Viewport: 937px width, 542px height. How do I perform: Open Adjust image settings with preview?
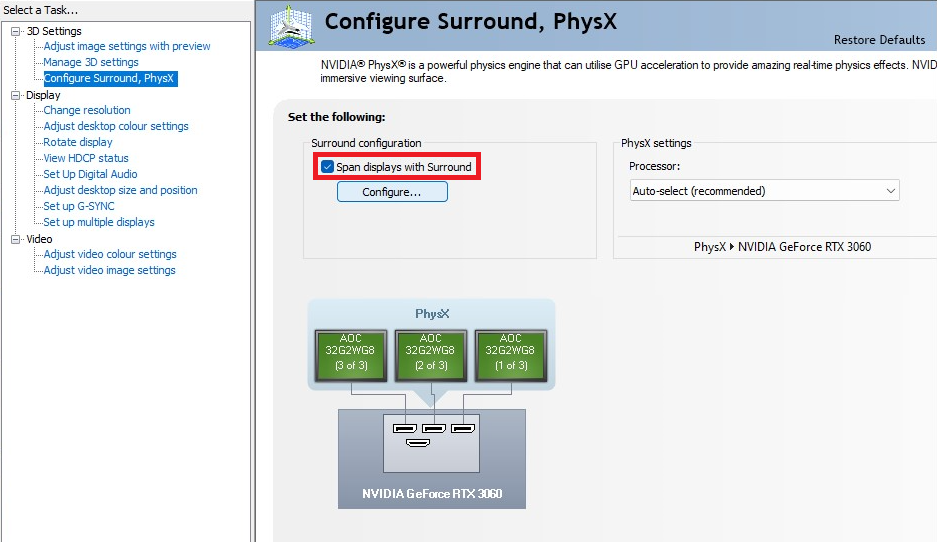[x=127, y=46]
